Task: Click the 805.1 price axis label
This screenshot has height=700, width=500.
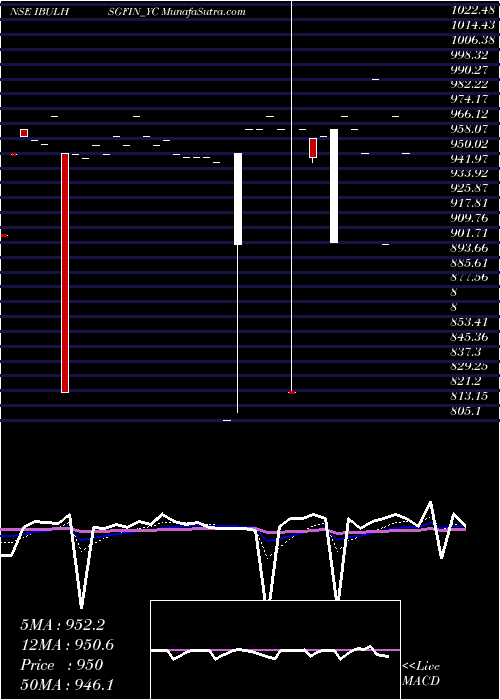Action: click(466, 411)
